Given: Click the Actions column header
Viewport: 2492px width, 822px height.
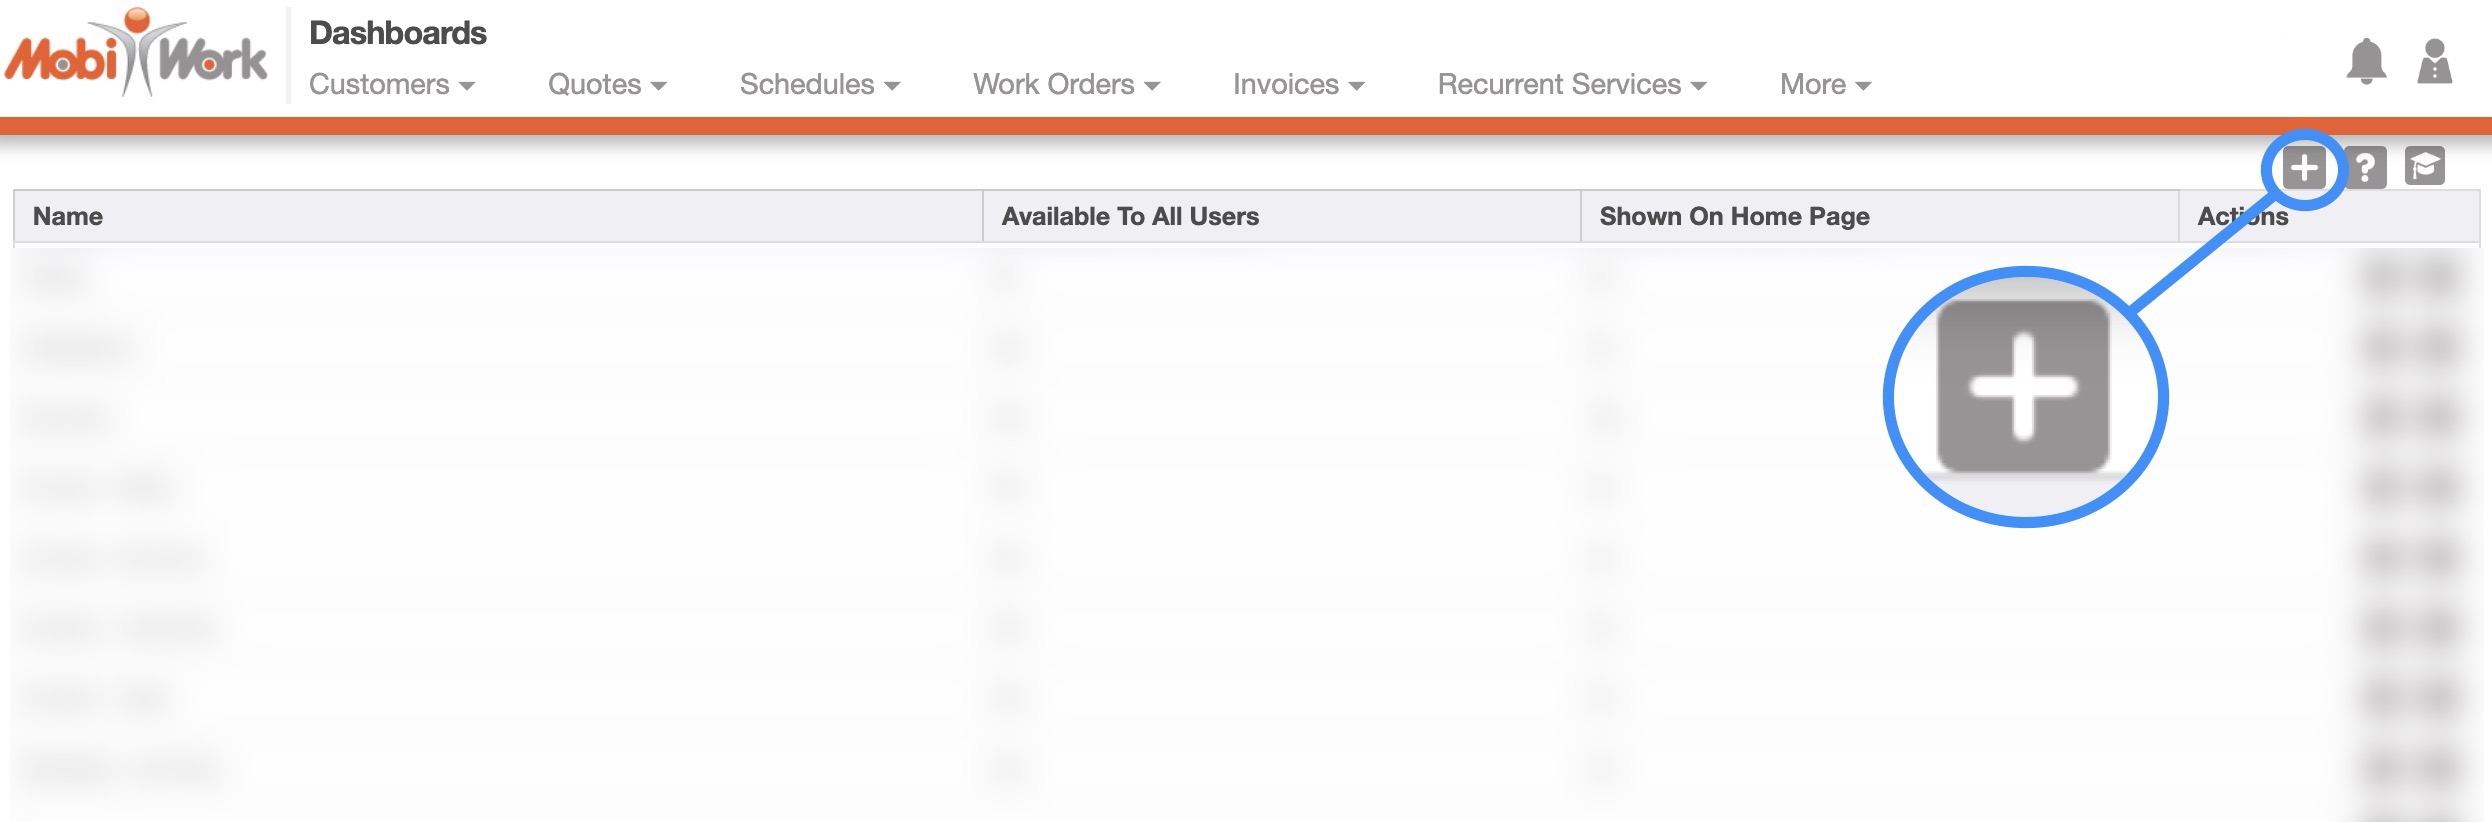Looking at the screenshot, I should click(x=2242, y=217).
